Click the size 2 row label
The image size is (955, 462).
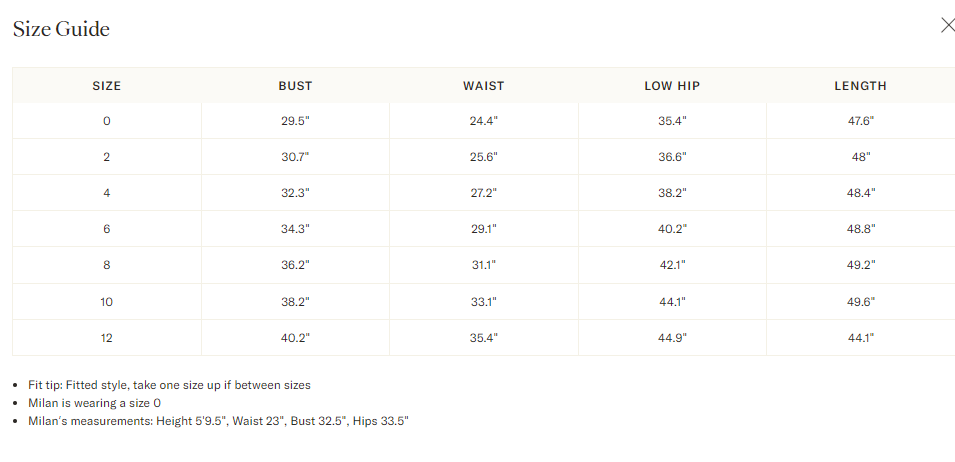click(107, 157)
